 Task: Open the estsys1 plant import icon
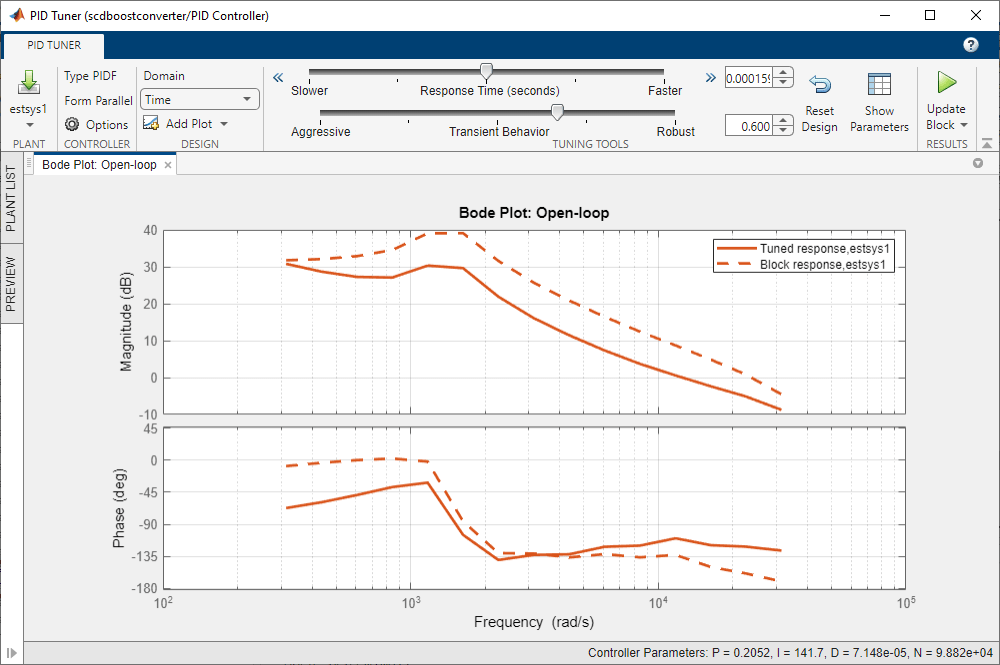(29, 83)
